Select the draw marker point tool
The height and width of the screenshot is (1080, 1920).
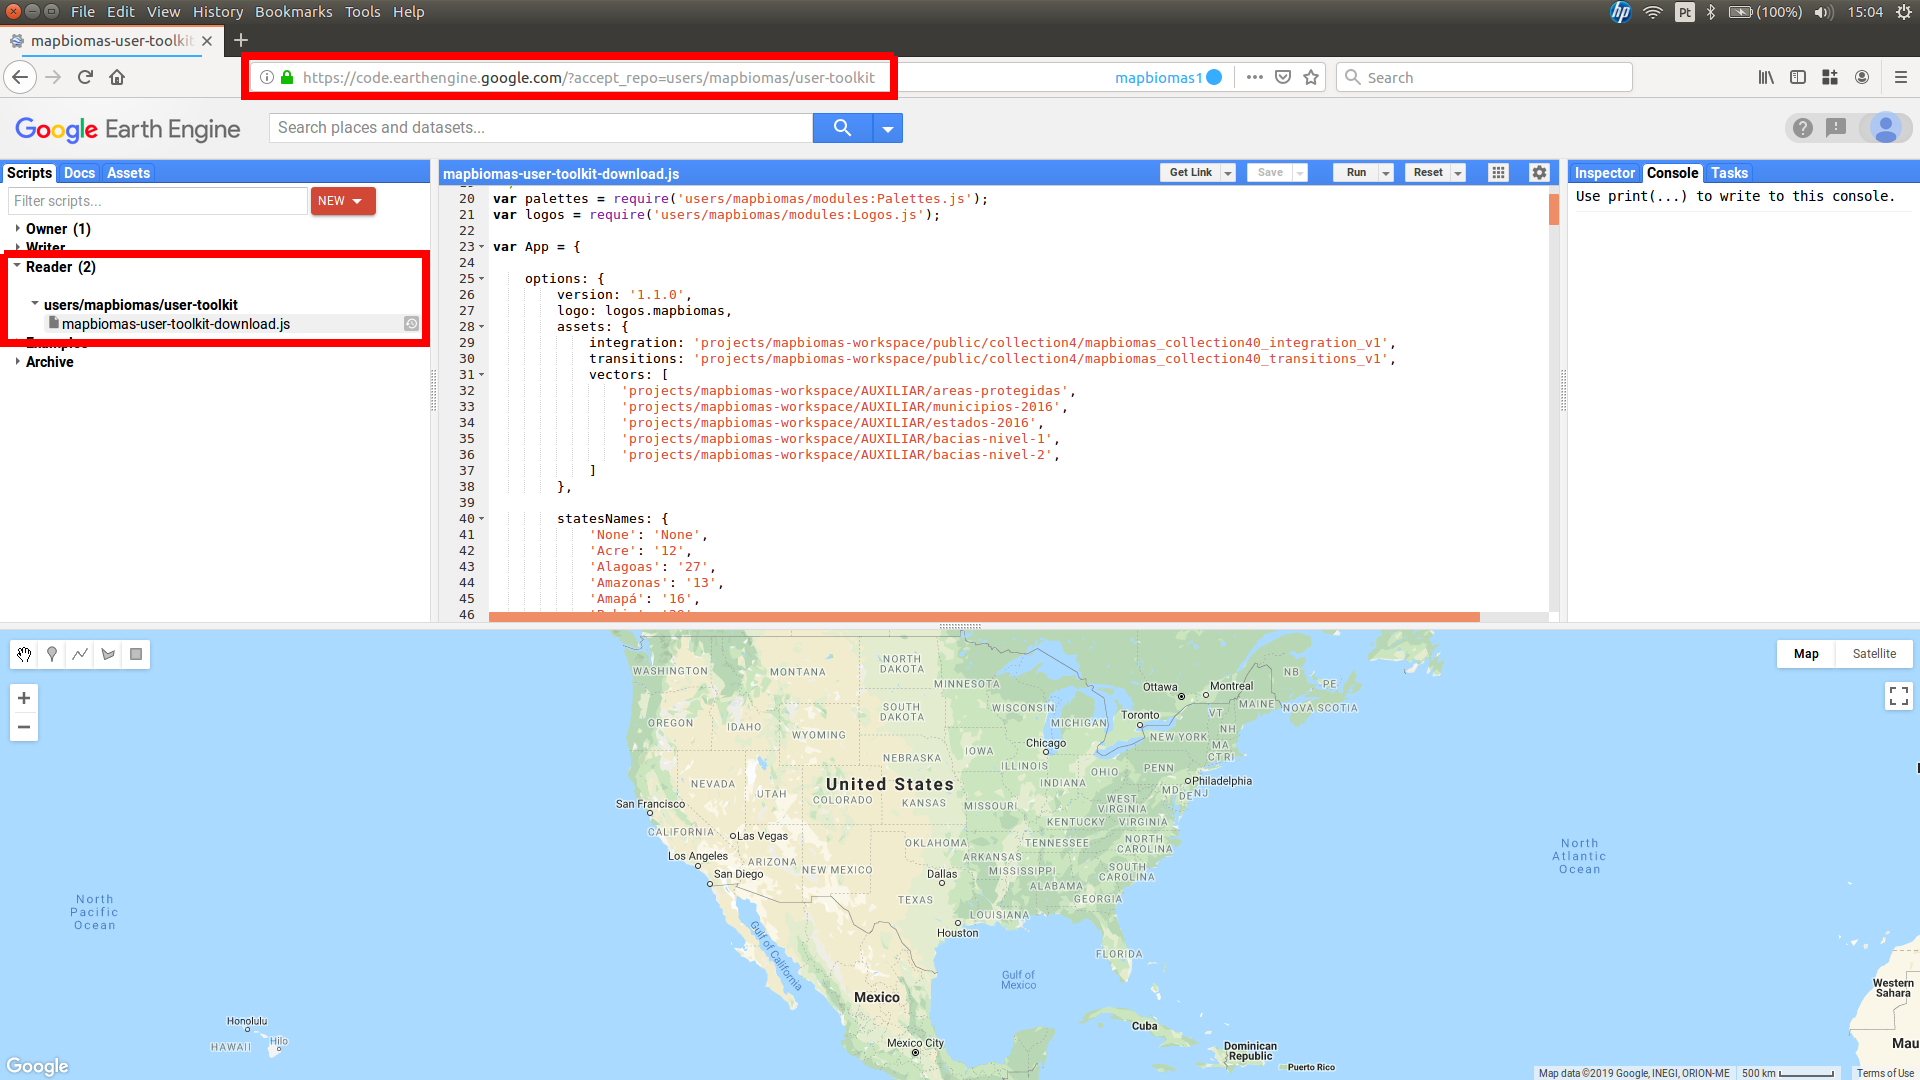[x=52, y=654]
